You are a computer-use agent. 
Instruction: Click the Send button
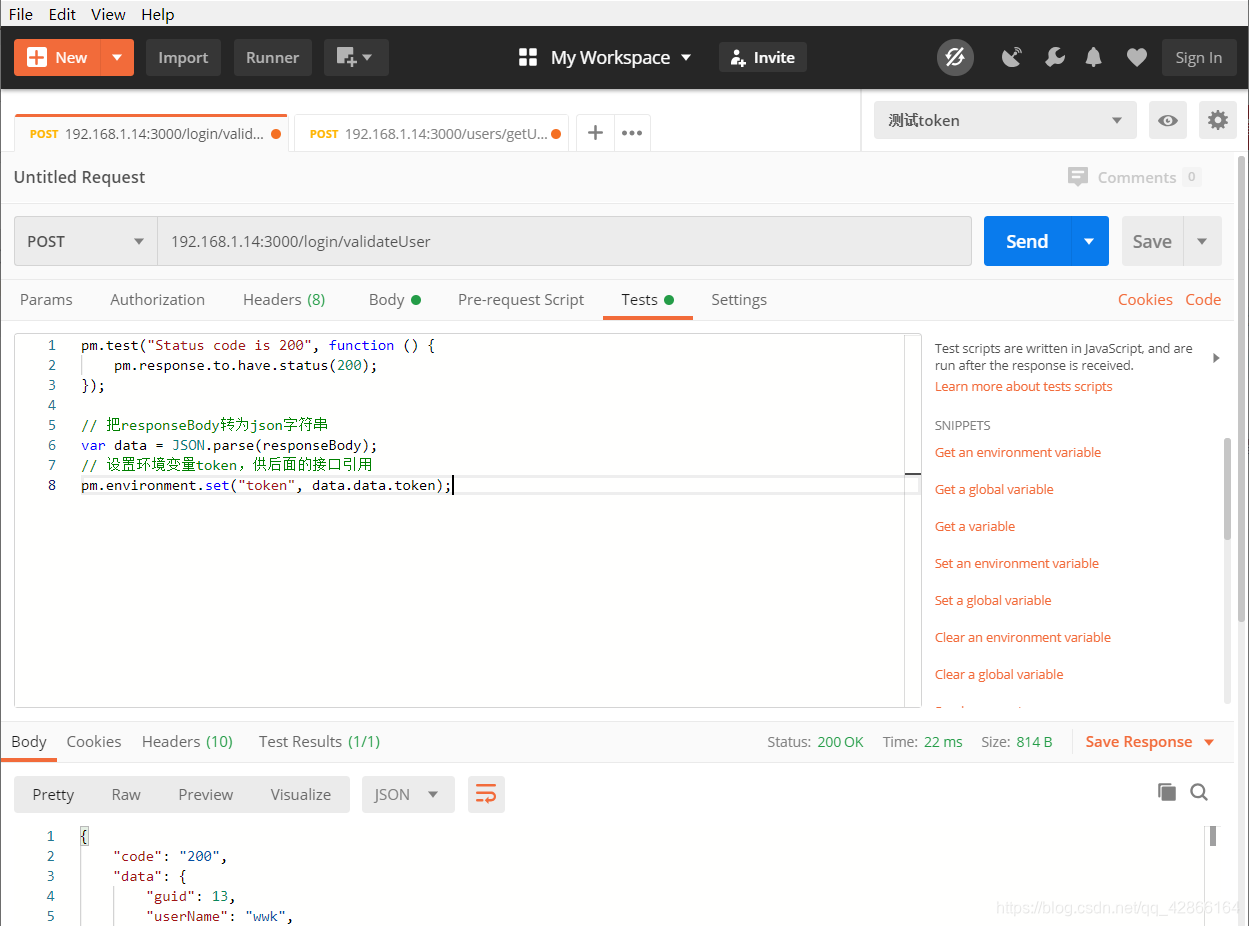1027,241
